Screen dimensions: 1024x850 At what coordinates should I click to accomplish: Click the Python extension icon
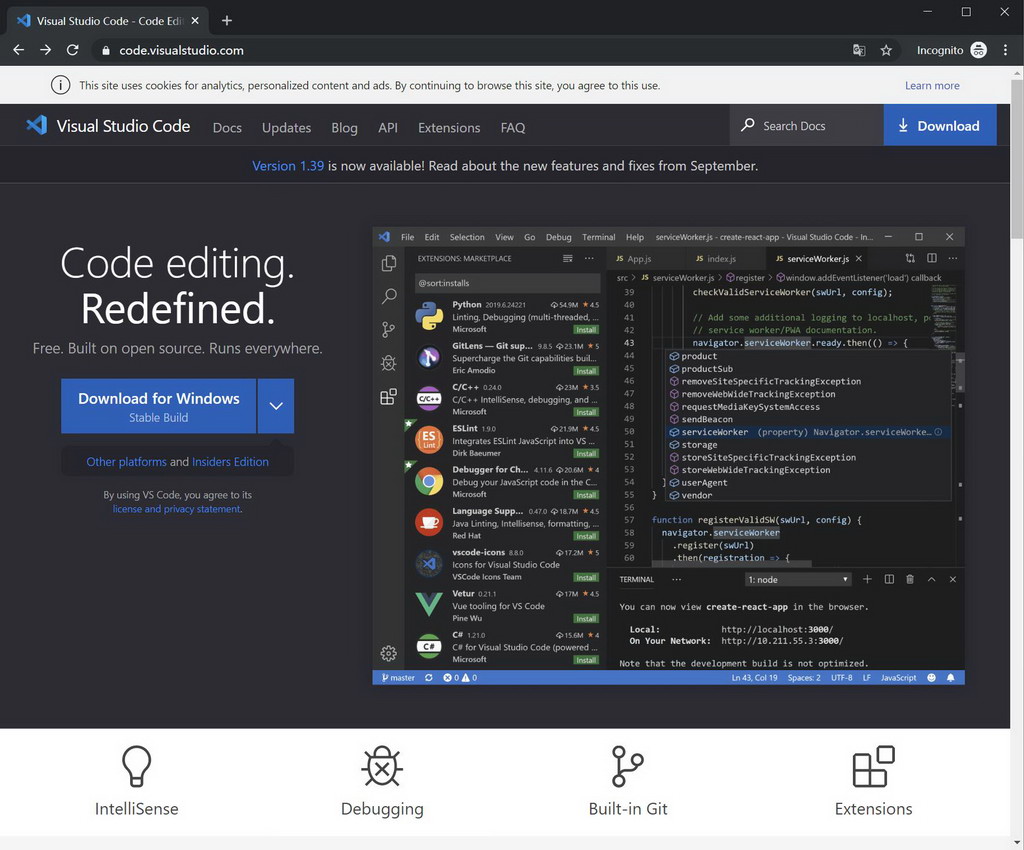coord(429,316)
